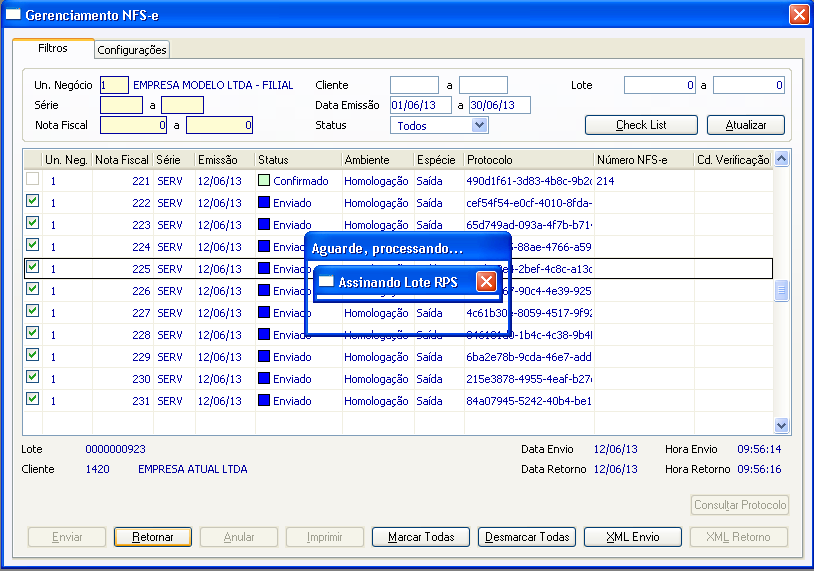Click the XML Envio button
Viewport: 814px width, 571px height.
[x=633, y=537]
